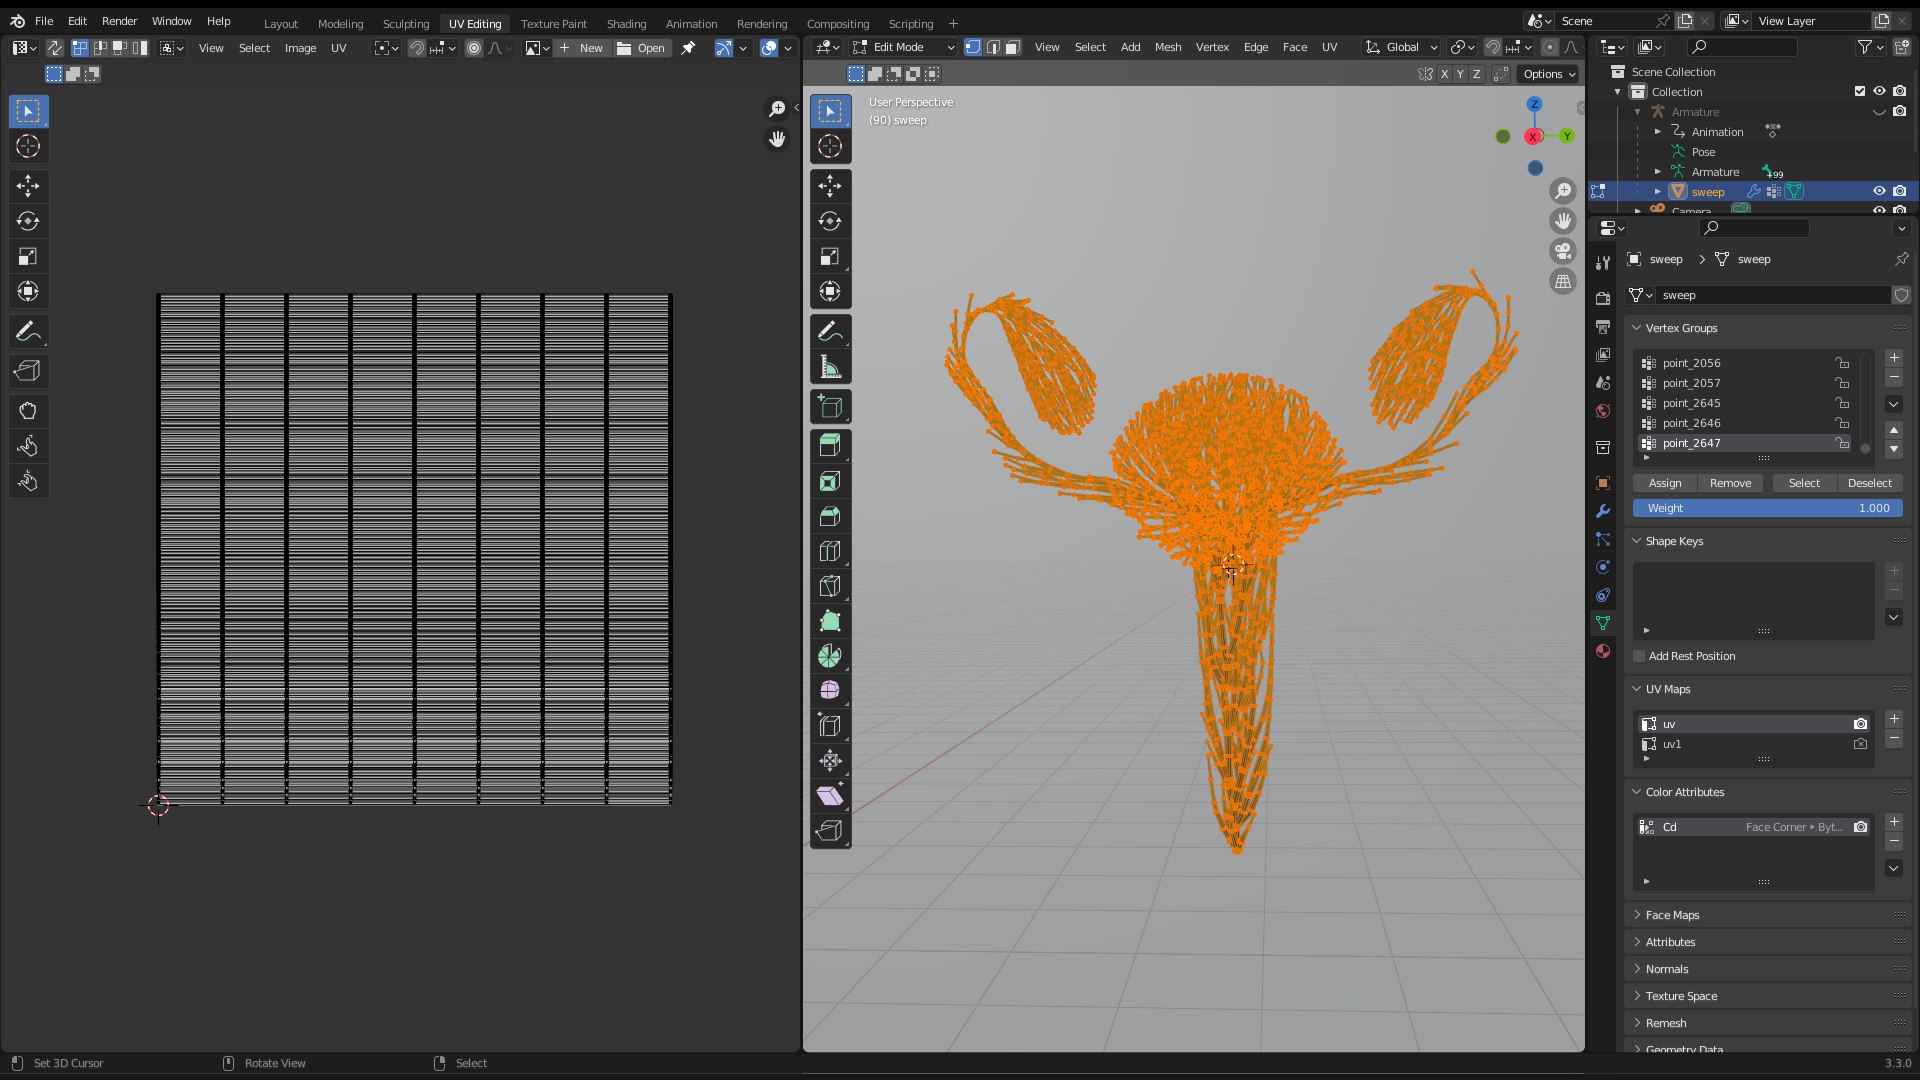Open the Options dropdown
Screen dimensions: 1920x1080
tap(1549, 74)
